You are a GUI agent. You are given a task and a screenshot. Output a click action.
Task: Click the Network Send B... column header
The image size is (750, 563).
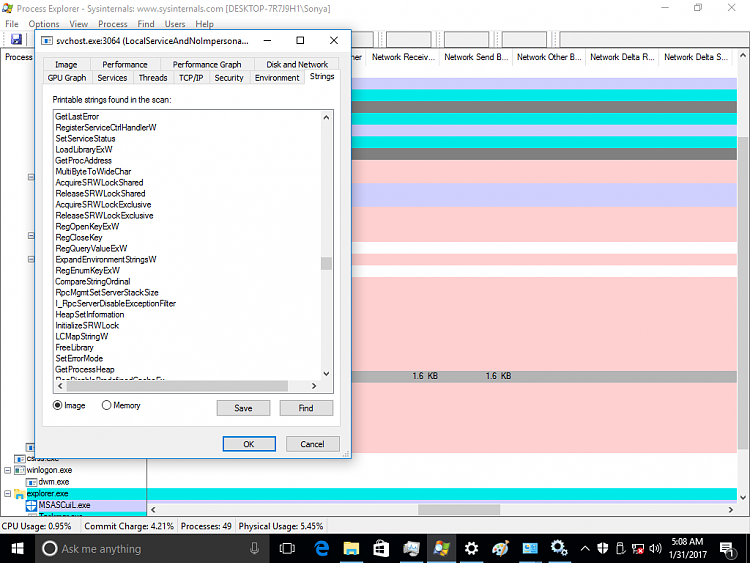[476, 57]
